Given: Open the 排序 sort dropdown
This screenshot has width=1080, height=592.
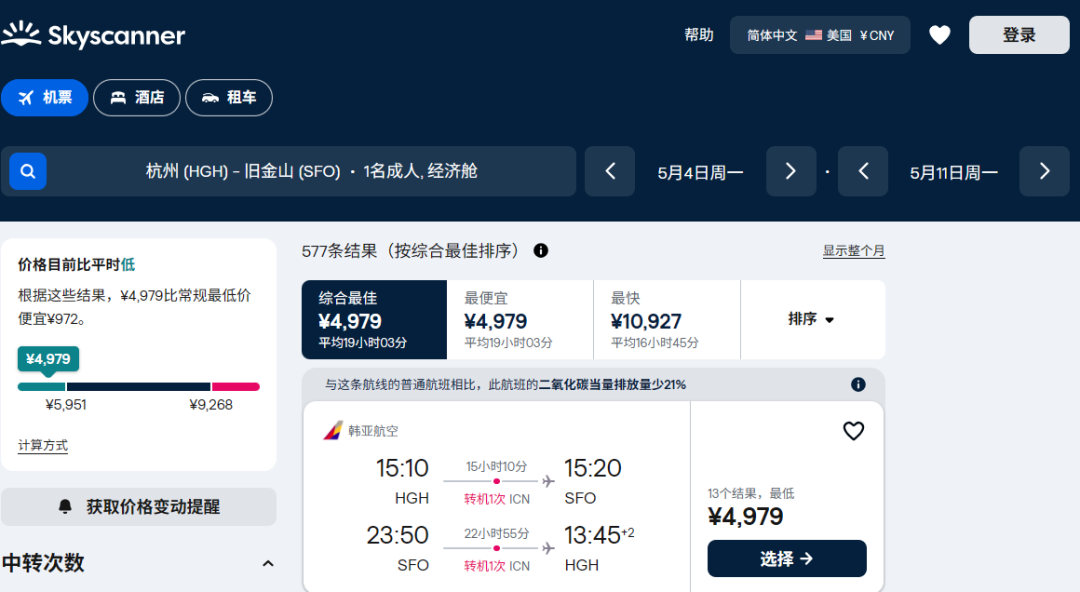Looking at the screenshot, I should tap(811, 319).
